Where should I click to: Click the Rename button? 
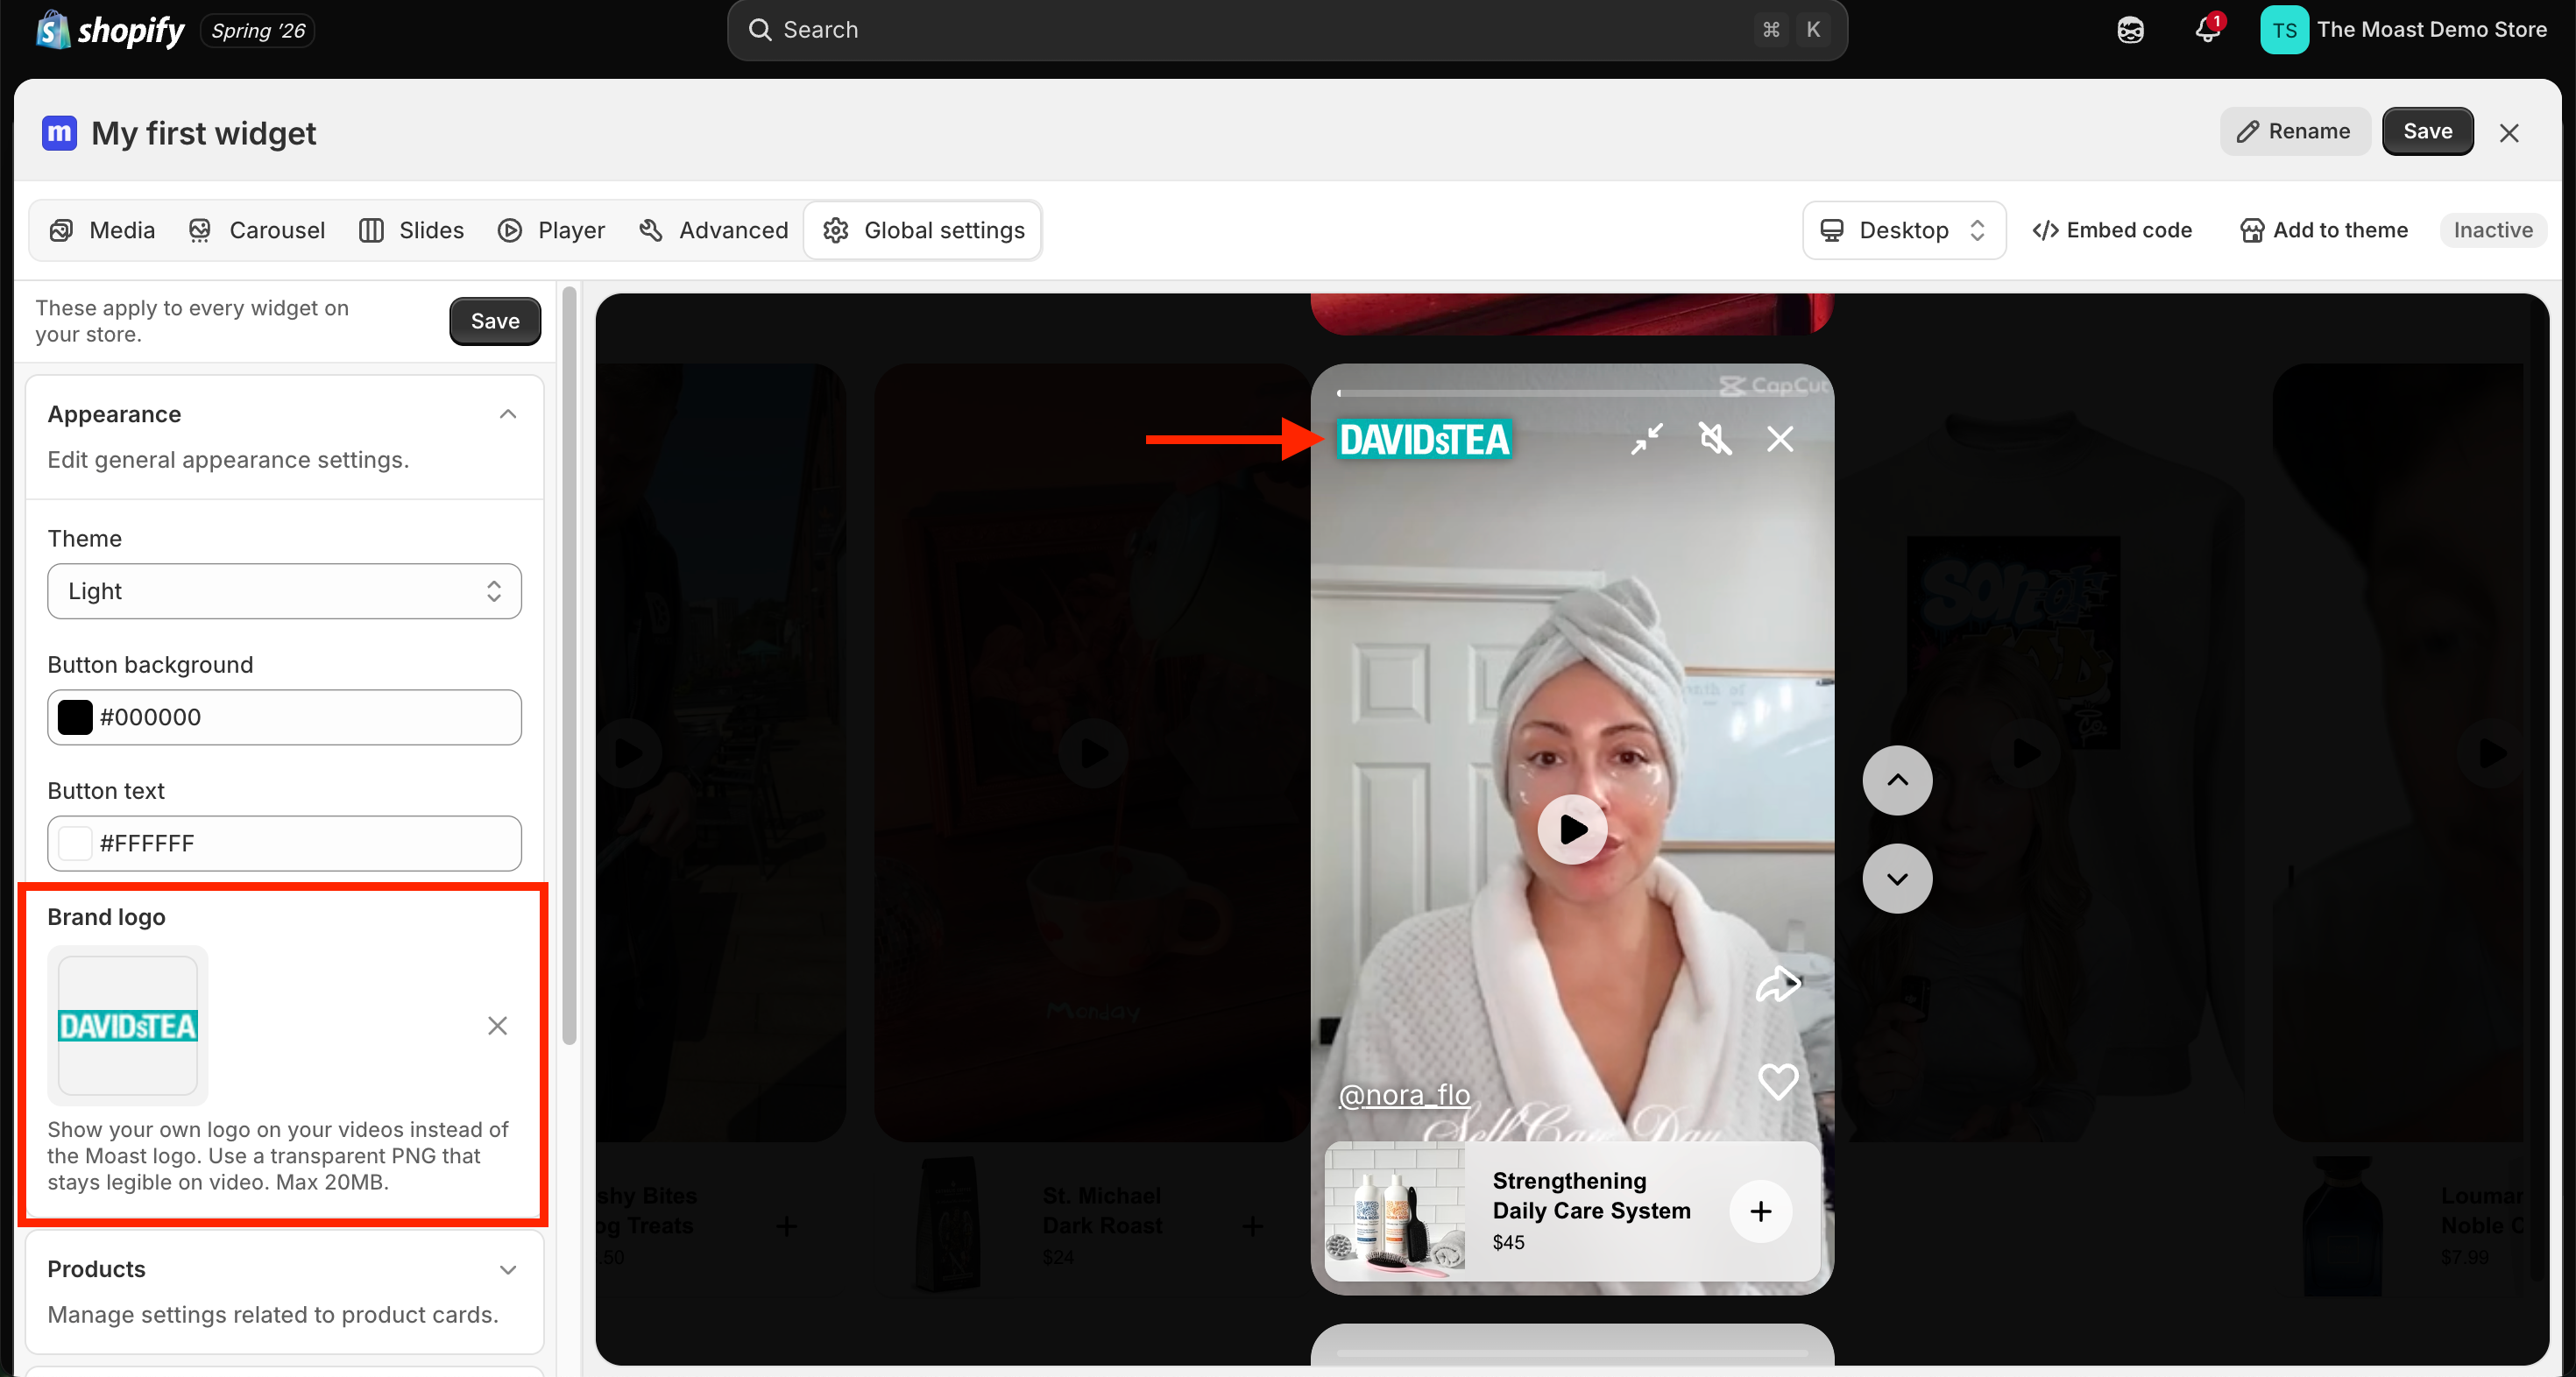tap(2295, 131)
